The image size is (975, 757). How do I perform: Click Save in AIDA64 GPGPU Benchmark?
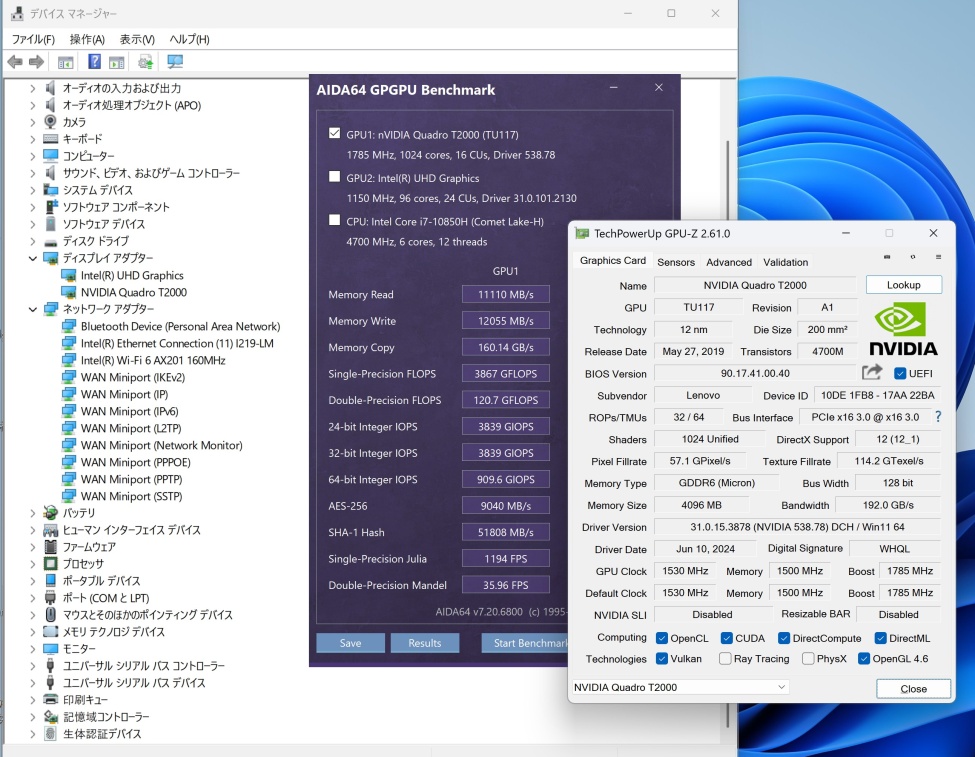[x=350, y=643]
